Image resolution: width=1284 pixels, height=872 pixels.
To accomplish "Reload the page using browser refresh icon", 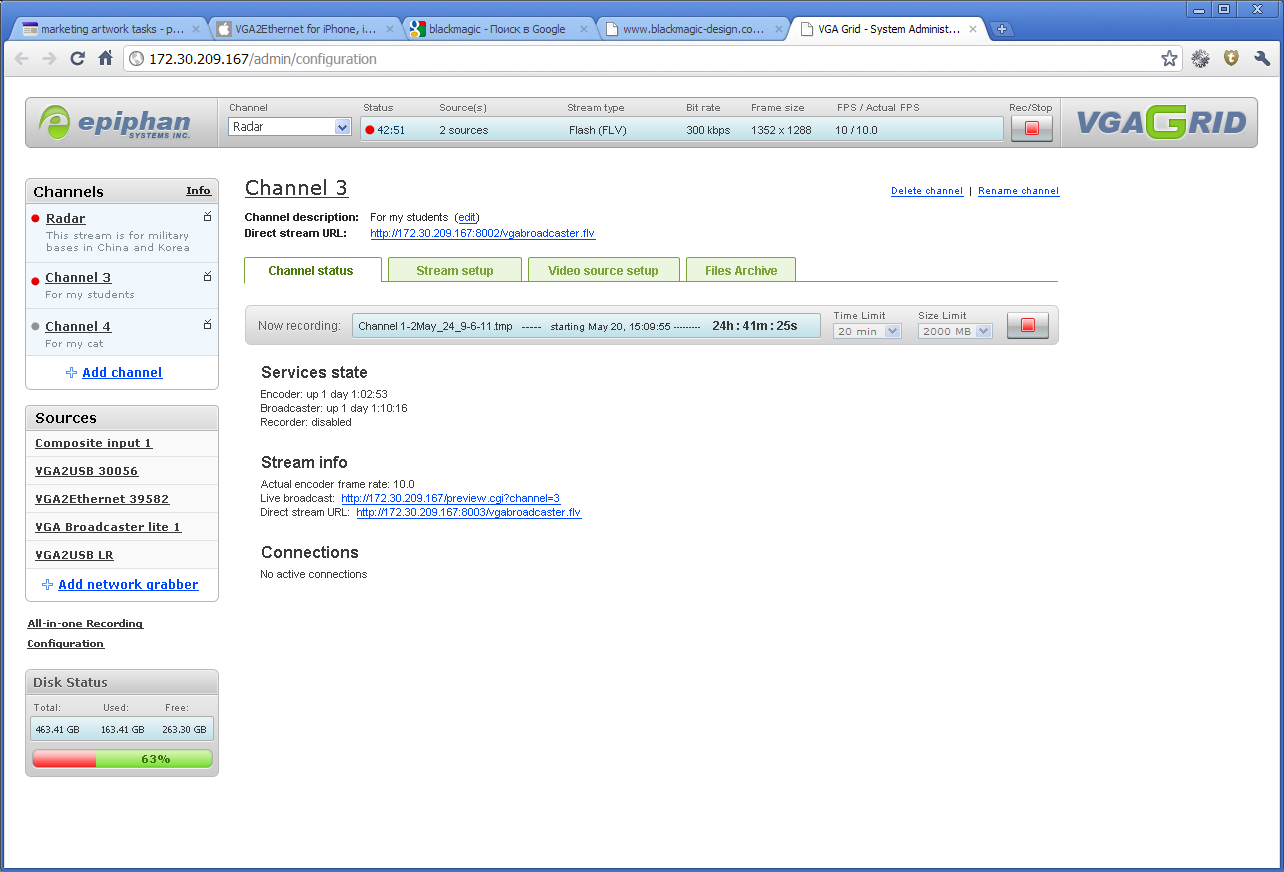I will (x=77, y=59).
